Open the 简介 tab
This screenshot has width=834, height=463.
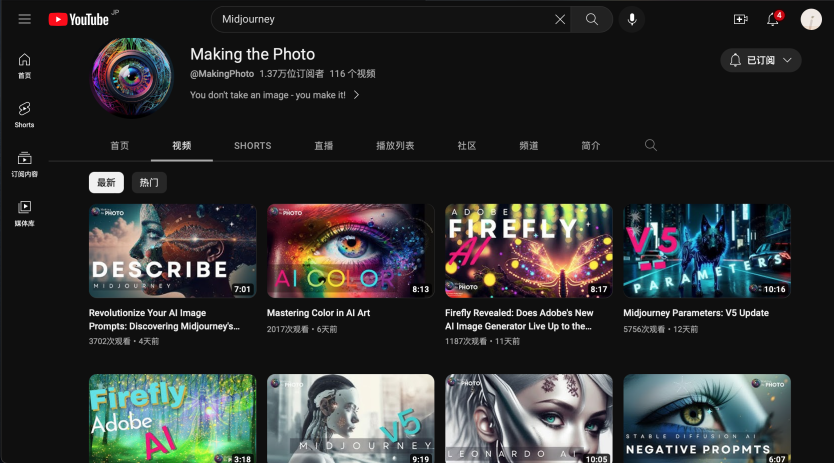click(x=590, y=146)
